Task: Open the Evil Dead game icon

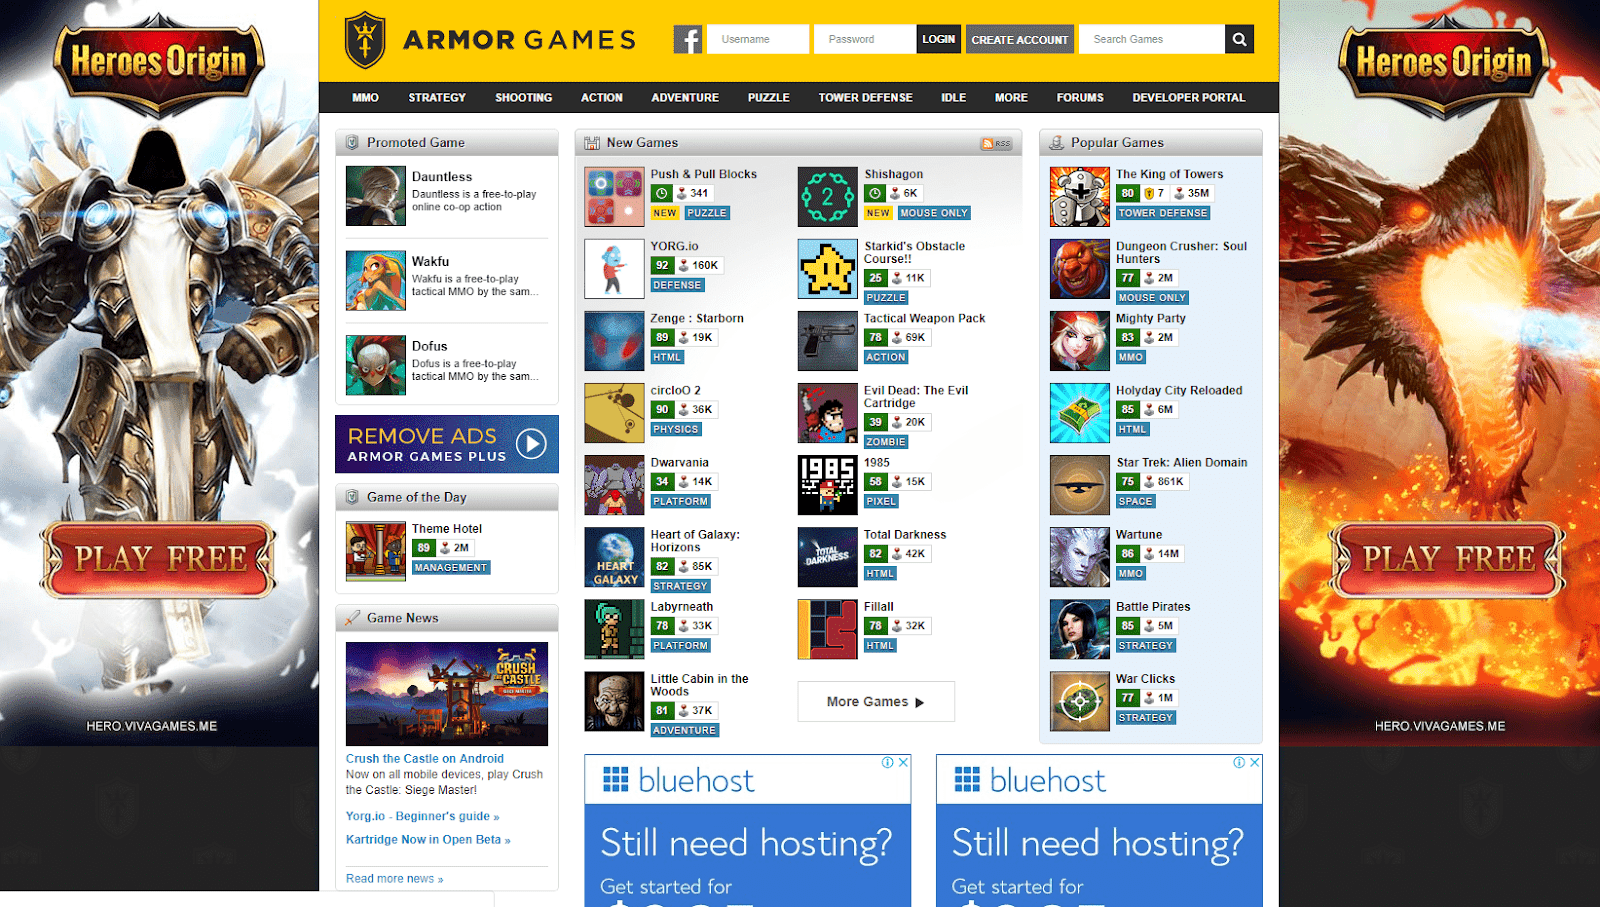Action: coord(828,413)
